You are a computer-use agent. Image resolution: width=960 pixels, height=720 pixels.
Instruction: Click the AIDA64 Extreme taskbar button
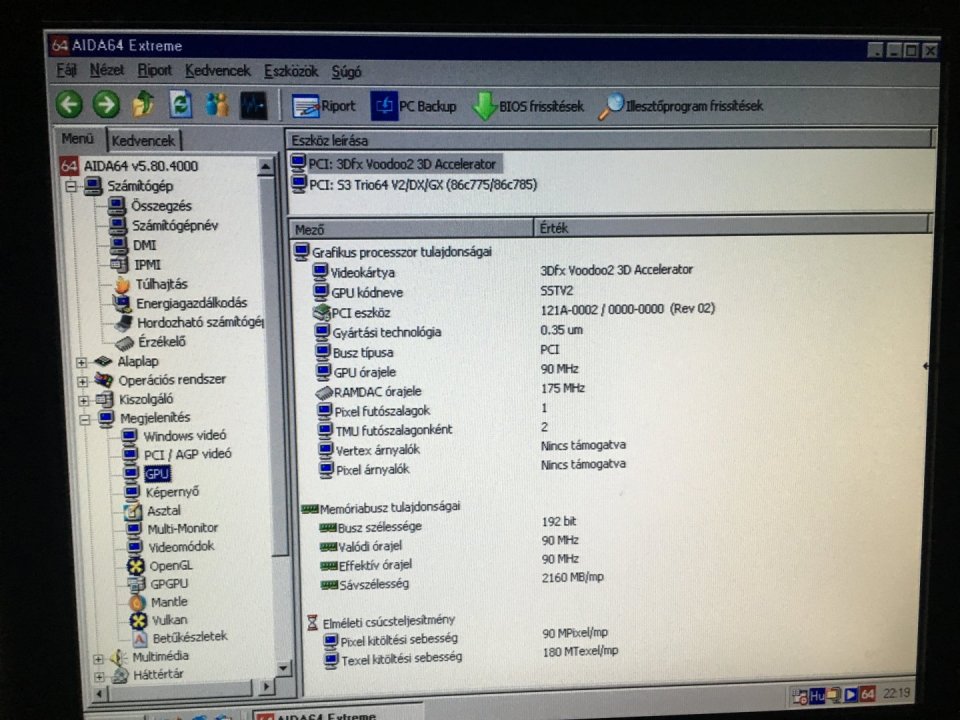336,714
